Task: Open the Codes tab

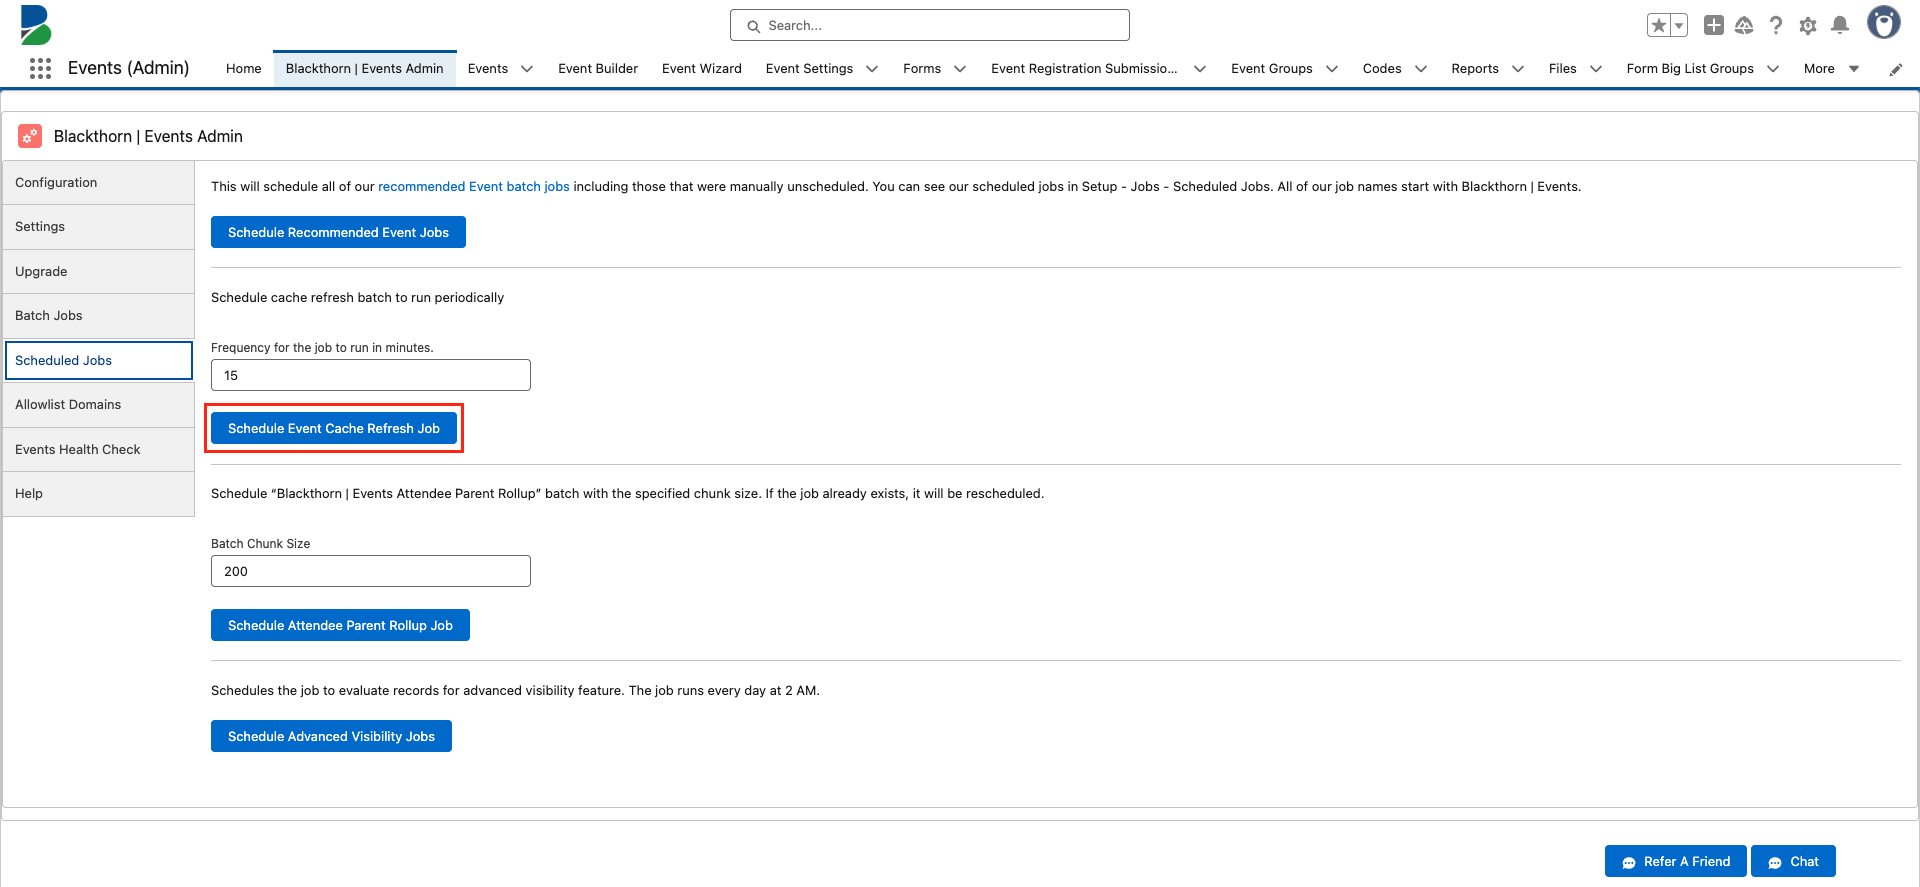Action: point(1382,68)
